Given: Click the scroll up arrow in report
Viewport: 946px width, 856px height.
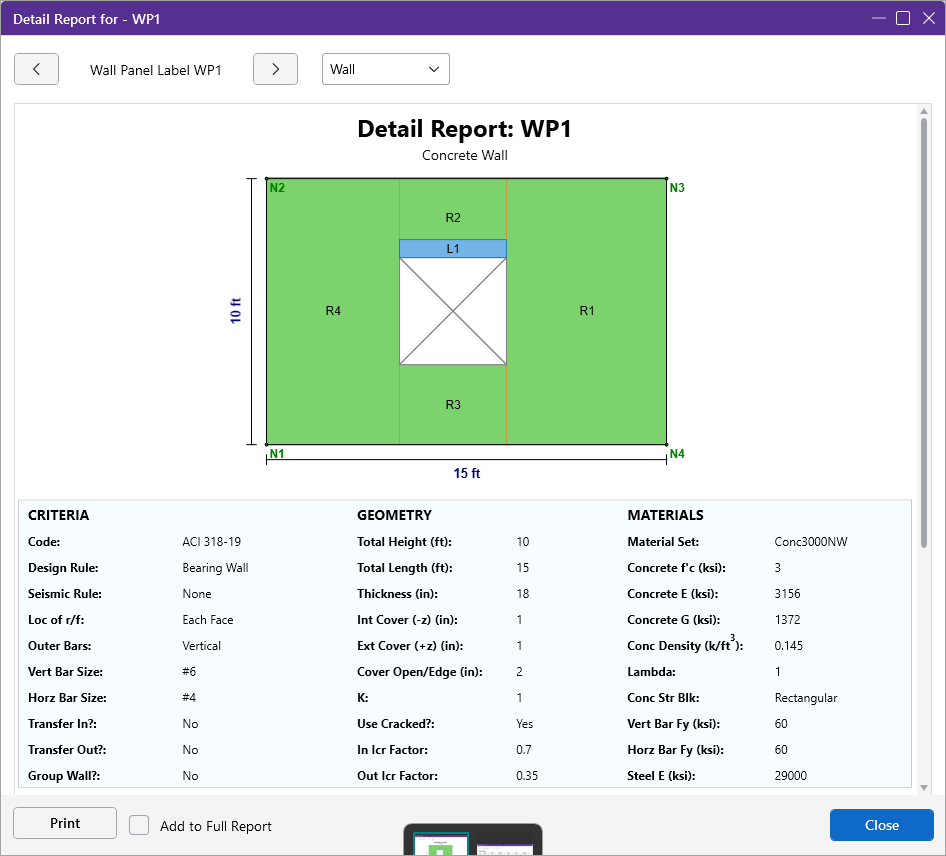Looking at the screenshot, I should [924, 110].
